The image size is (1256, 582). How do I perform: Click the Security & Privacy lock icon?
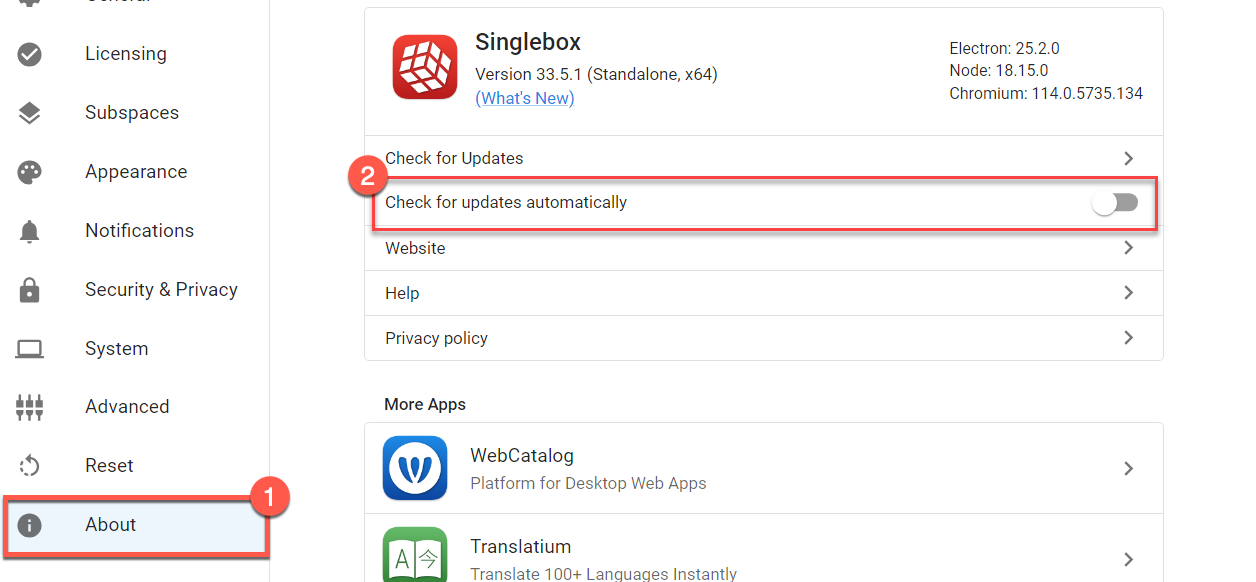(x=30, y=290)
